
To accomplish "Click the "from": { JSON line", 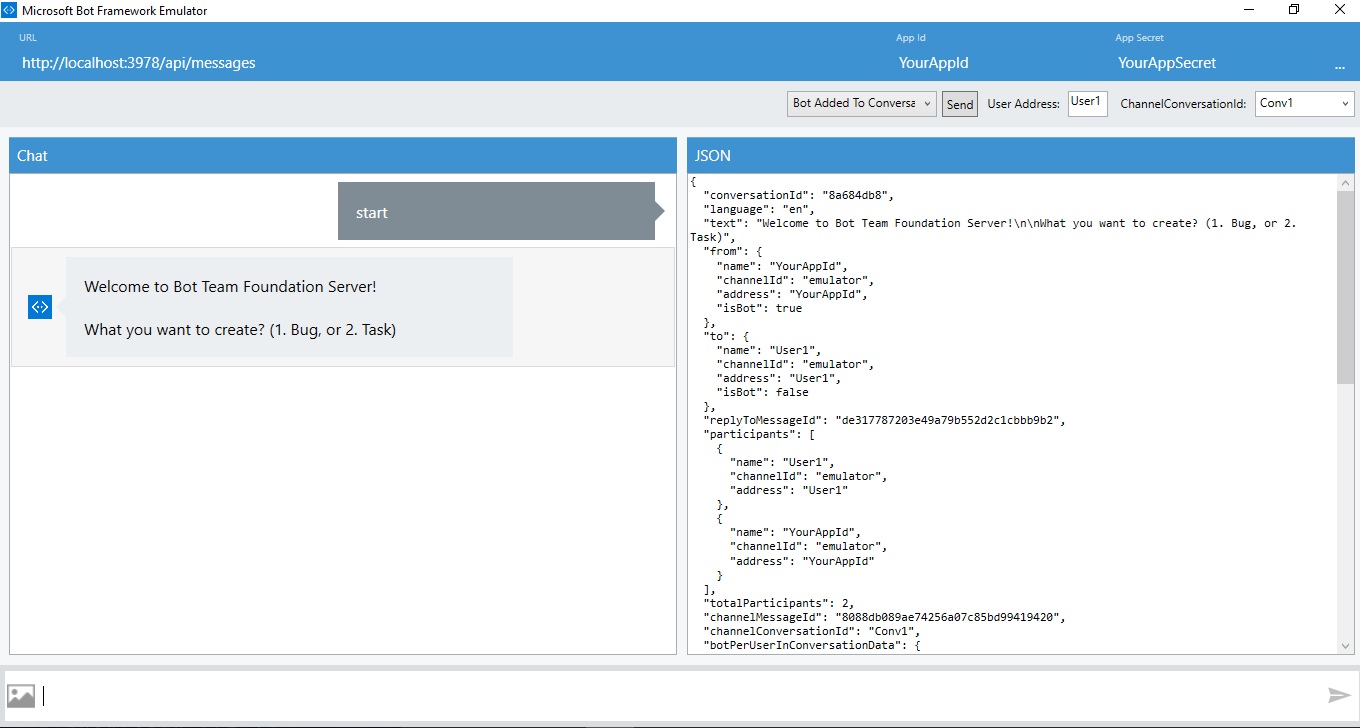I will coord(733,251).
